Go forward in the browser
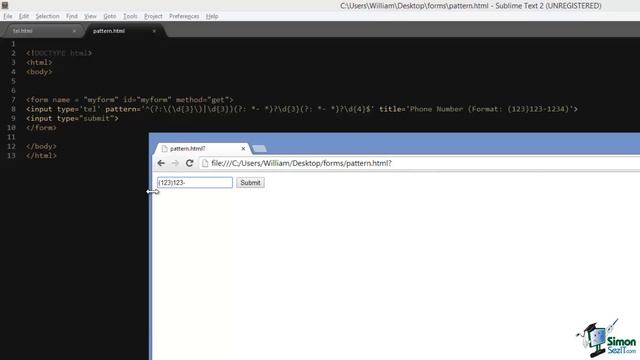 (x=175, y=163)
